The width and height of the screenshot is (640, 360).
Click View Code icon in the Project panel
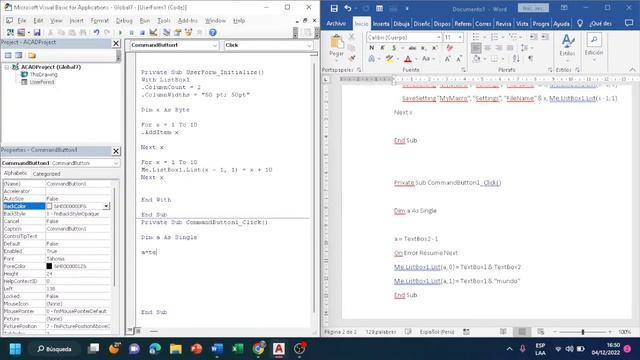click(8, 55)
